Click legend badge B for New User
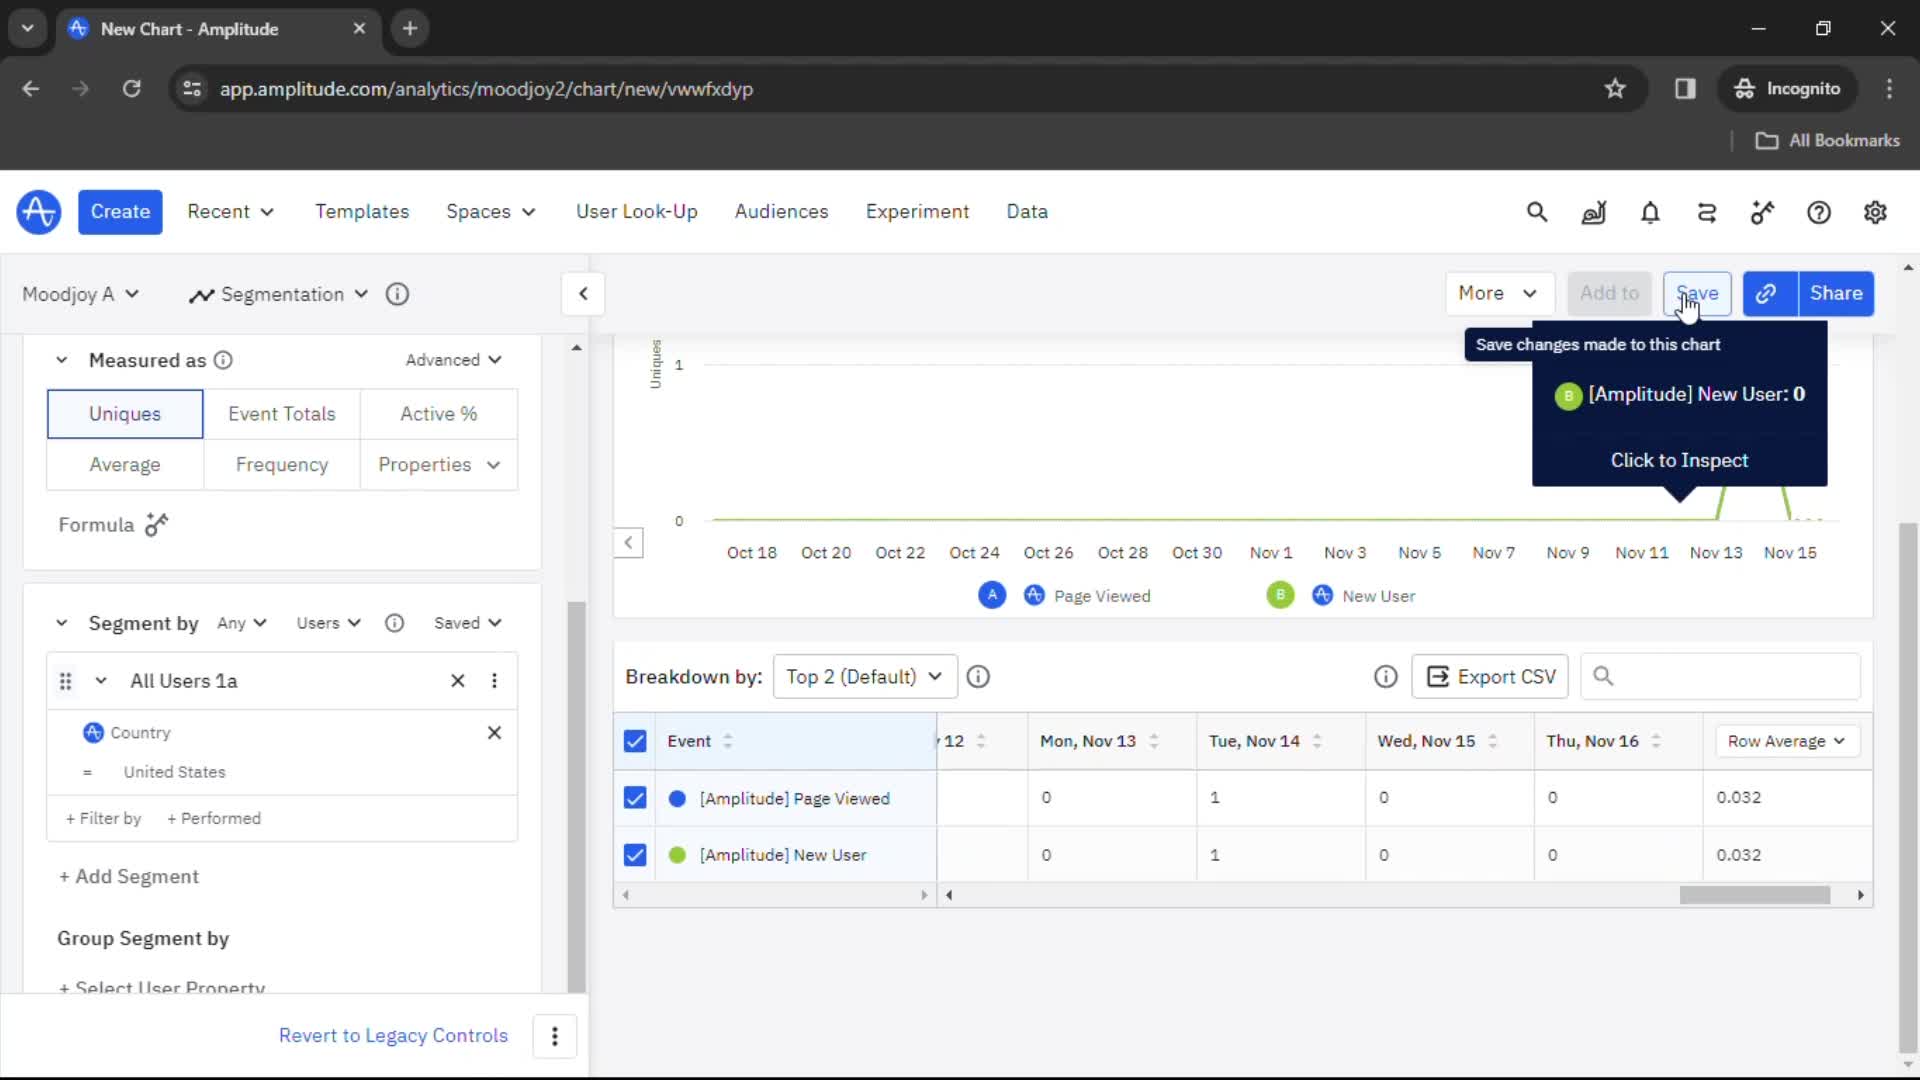 click(x=1280, y=595)
